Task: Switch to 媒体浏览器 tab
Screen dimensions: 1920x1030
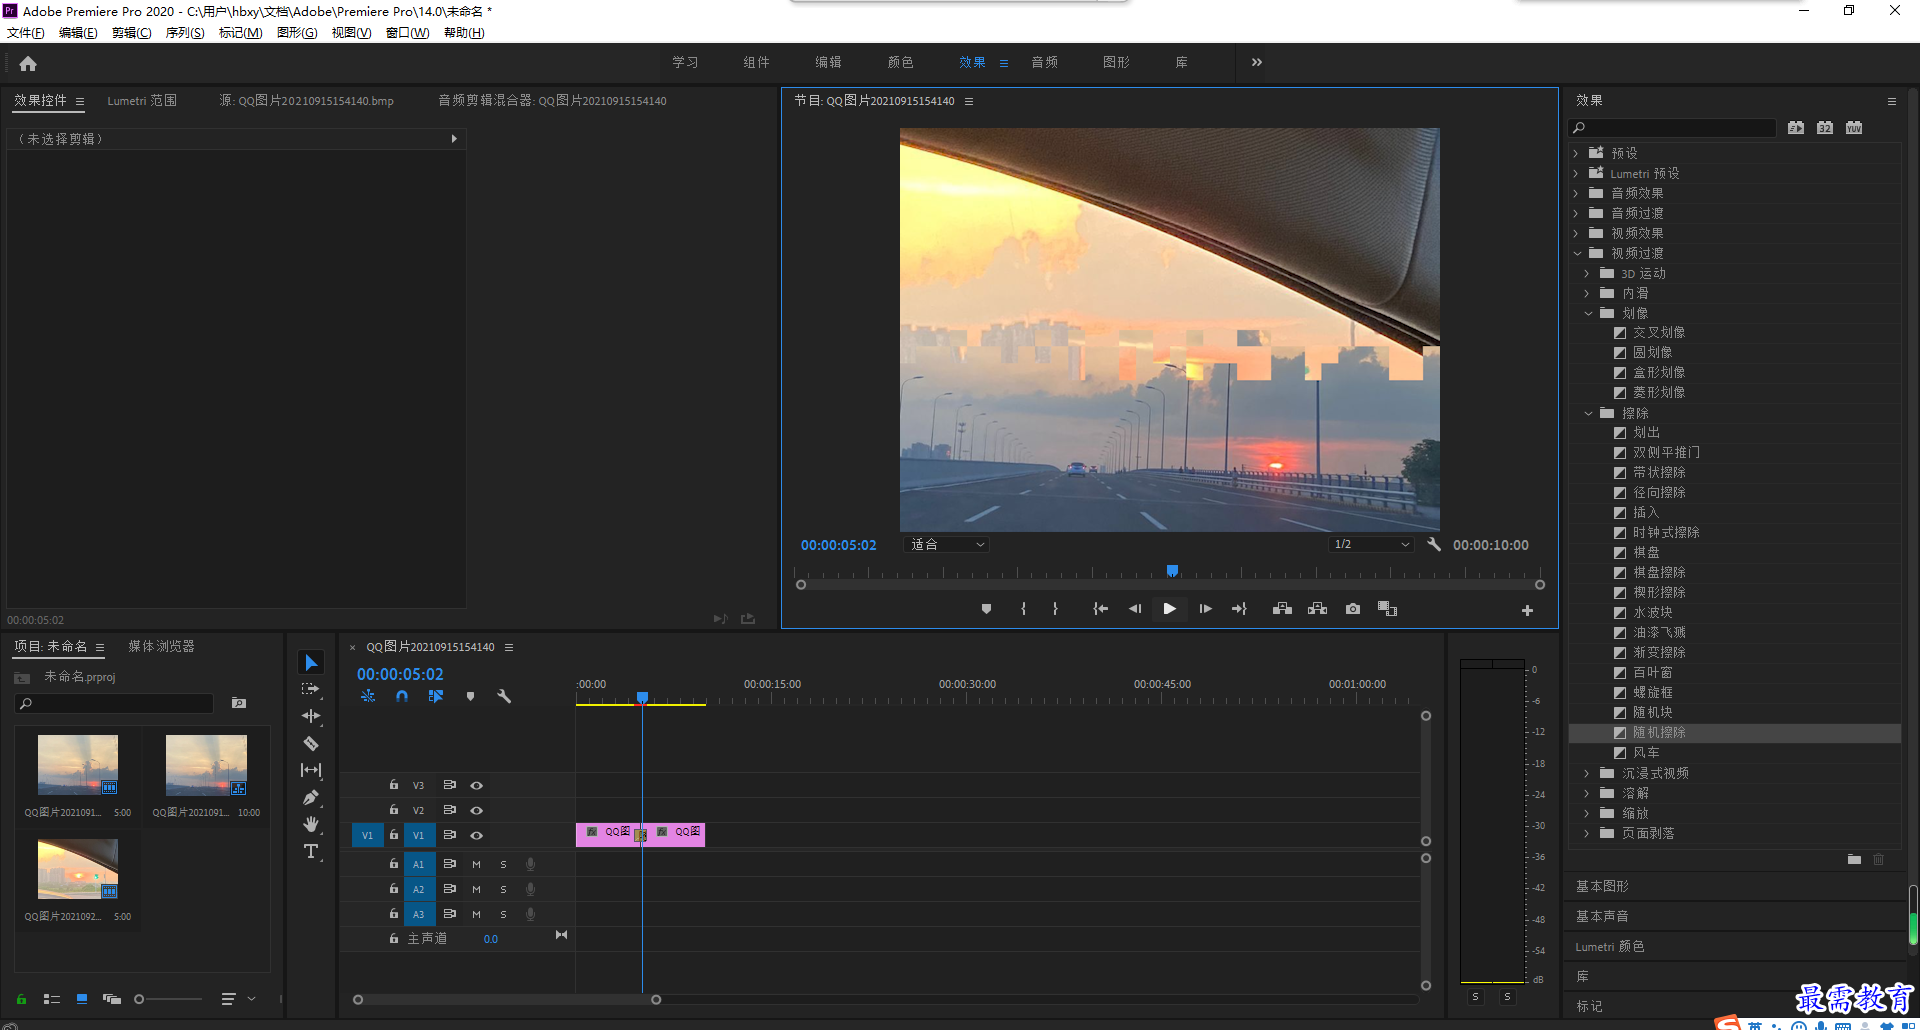Action: (x=161, y=646)
